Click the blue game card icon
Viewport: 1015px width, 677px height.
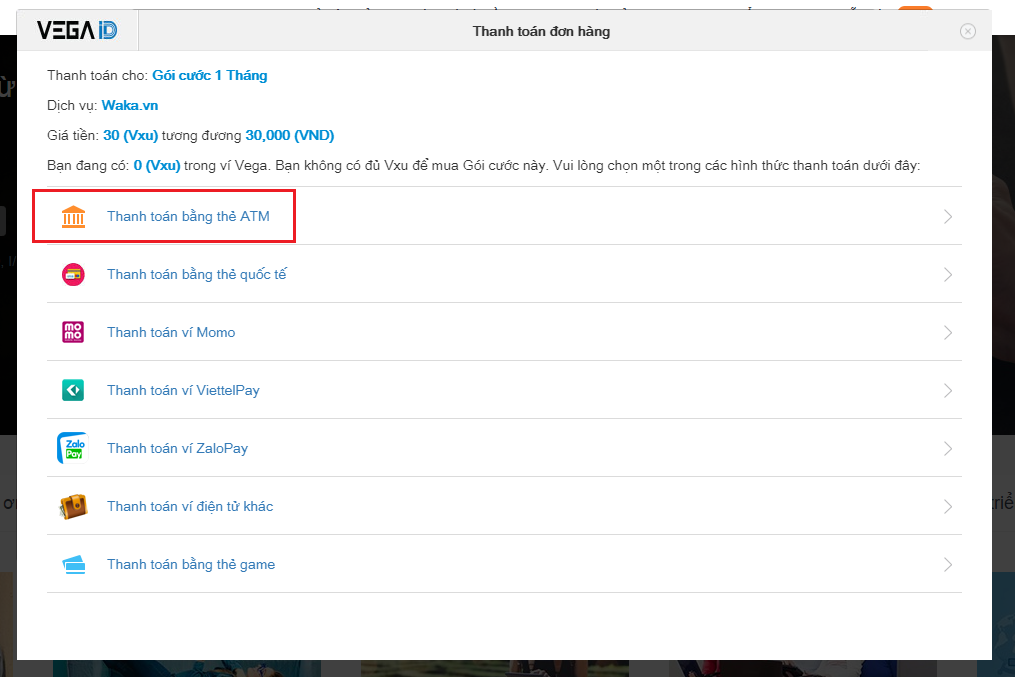point(73,565)
